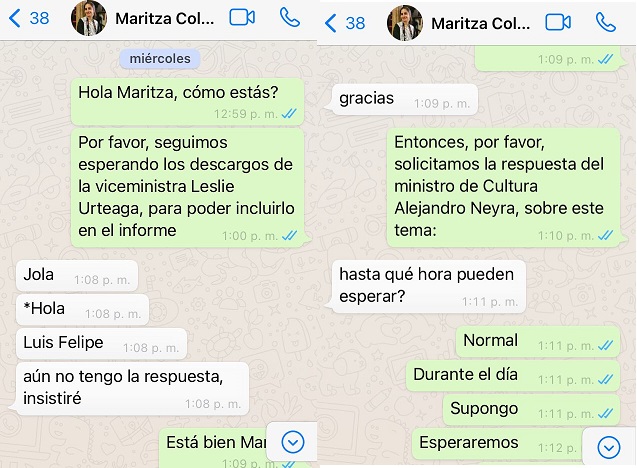Tap the 'Luis Felipe' message bubble
Screen dimensions: 637x468
pos(101,344)
